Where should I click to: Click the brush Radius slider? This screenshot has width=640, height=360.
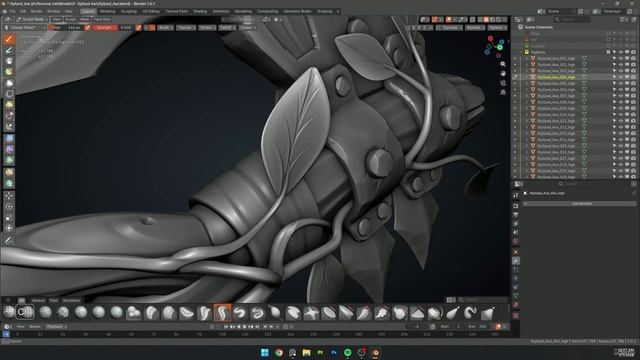66,27
